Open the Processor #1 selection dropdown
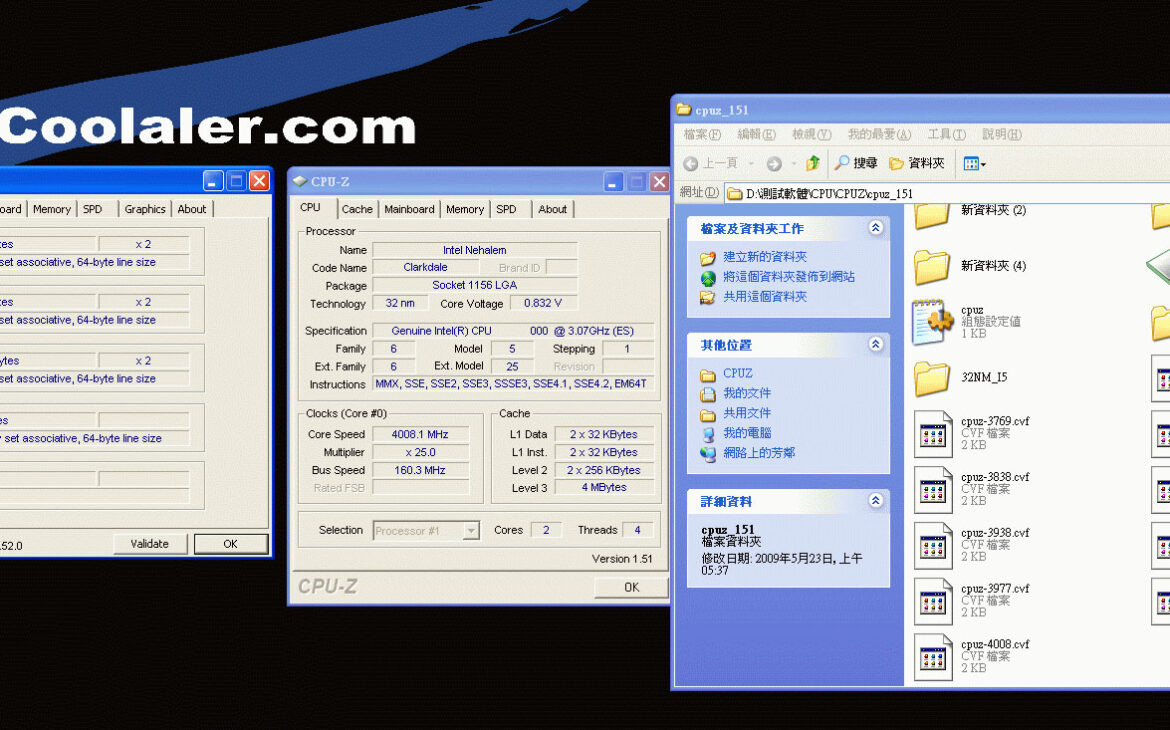This screenshot has height=730, width=1170. pyautogui.click(x=427, y=531)
